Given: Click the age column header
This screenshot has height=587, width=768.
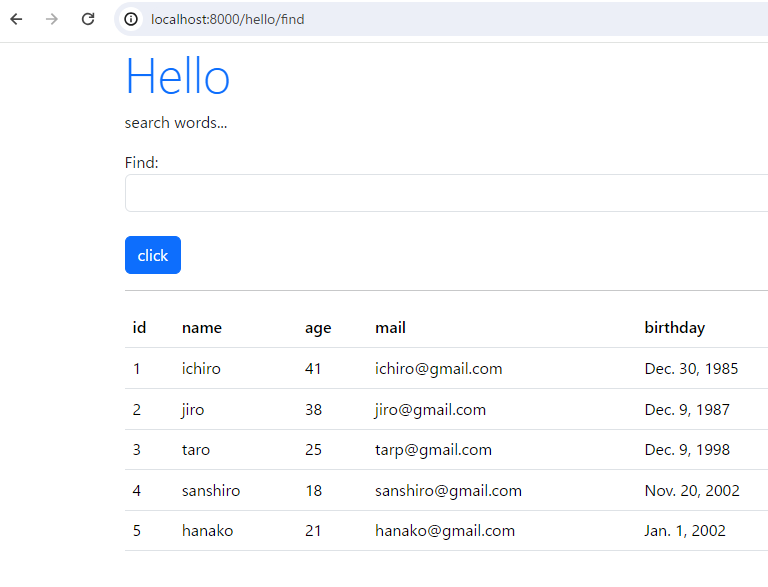Looking at the screenshot, I should coord(318,328).
